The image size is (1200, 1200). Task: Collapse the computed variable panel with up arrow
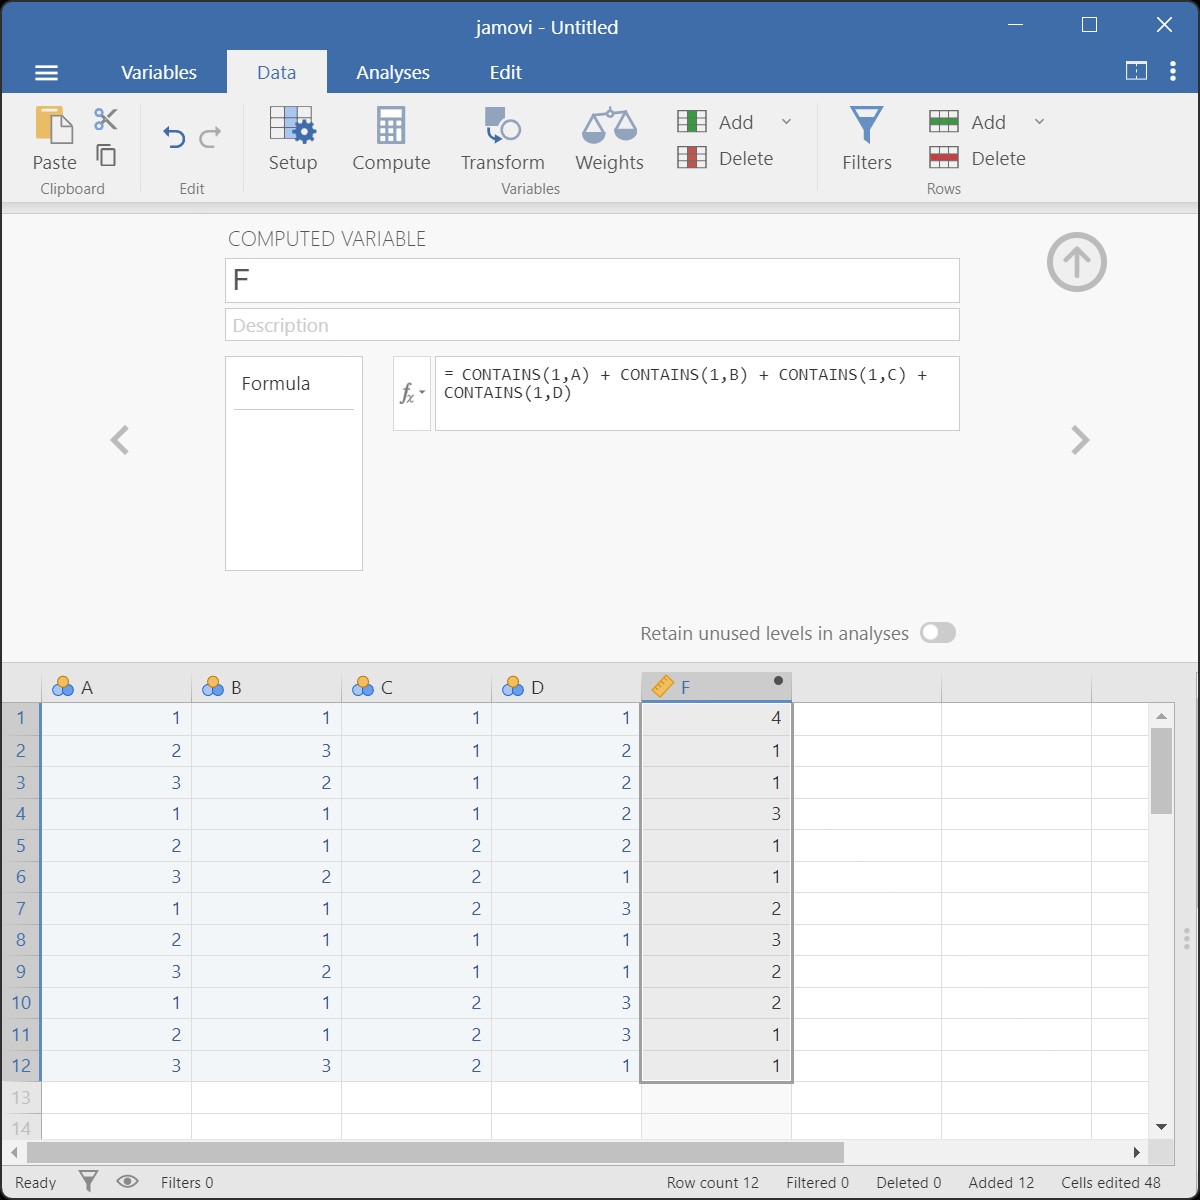1076,263
